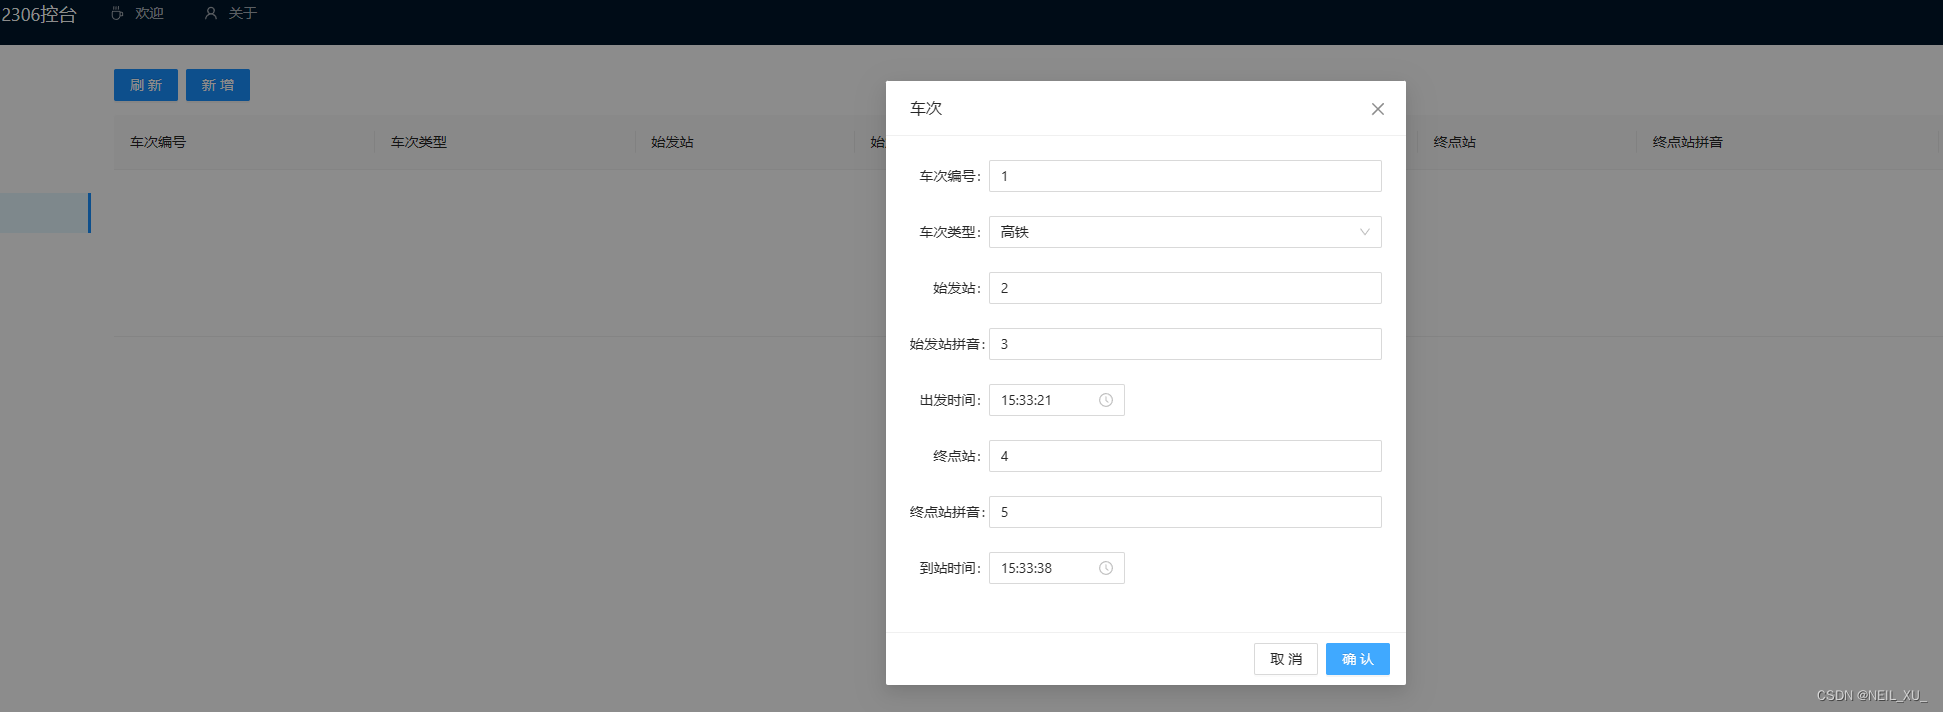Open the 关于 menu item
The height and width of the screenshot is (712, 1943).
point(231,13)
